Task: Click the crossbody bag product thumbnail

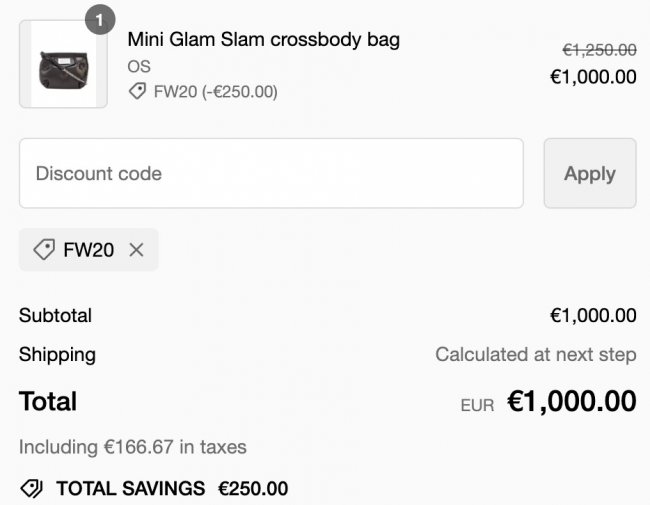Action: pos(63,64)
